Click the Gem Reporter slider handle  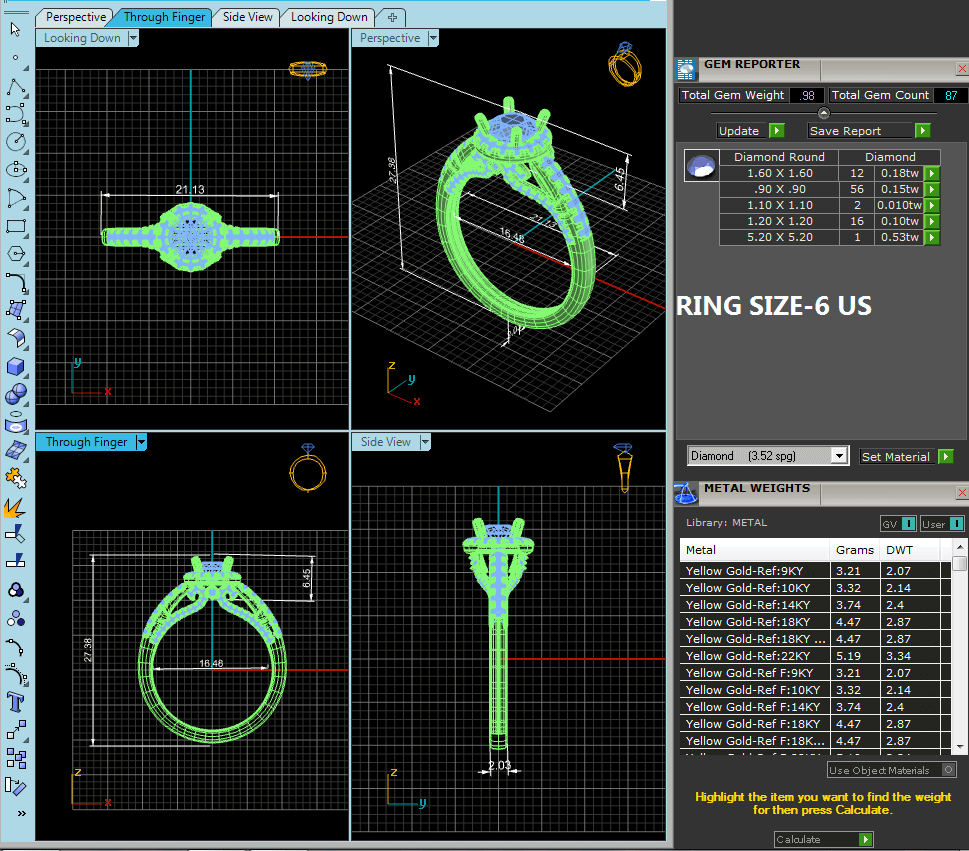tap(823, 113)
